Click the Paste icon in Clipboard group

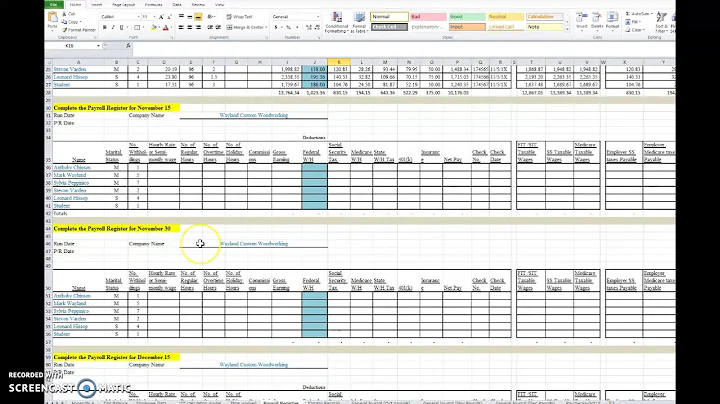(x=53, y=18)
